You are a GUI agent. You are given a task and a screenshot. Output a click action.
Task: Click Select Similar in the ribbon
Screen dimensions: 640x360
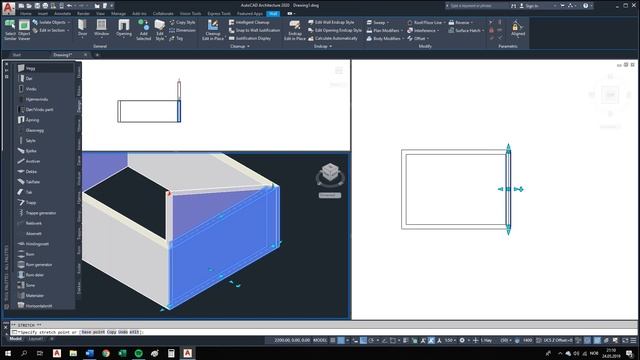10,30
